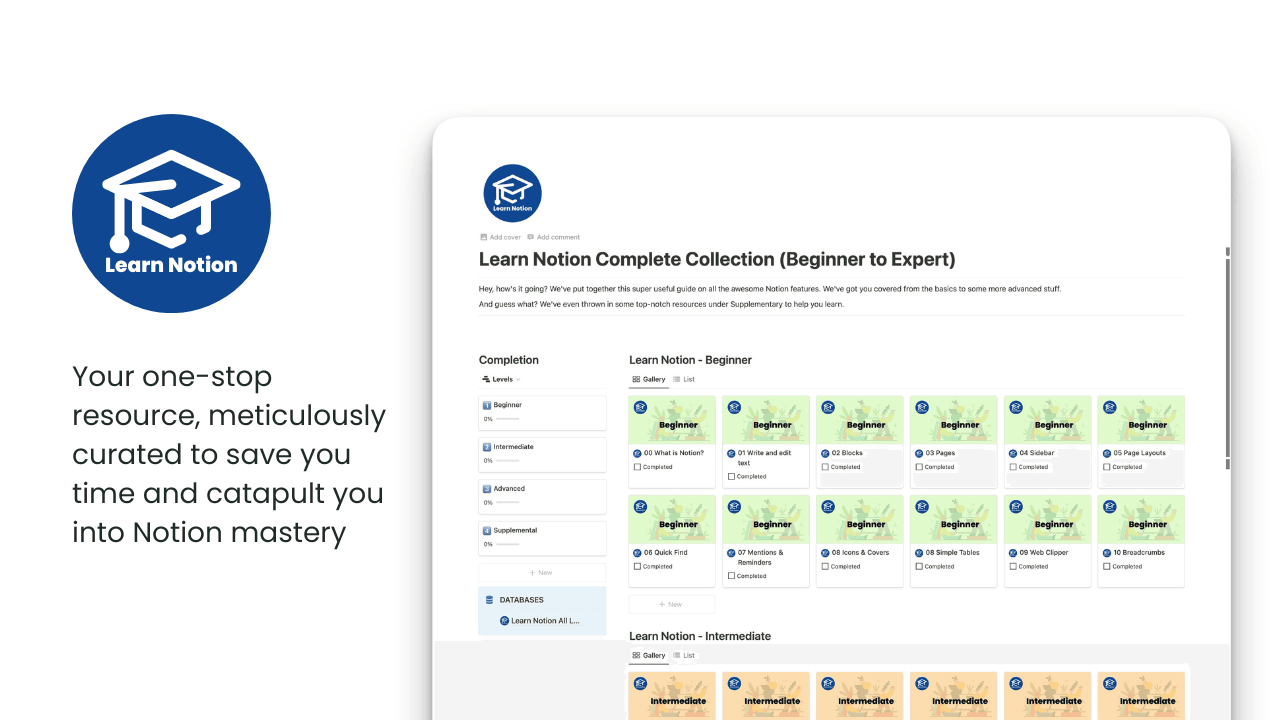Click the page icon next to 08 Icons & Covers

[825, 552]
